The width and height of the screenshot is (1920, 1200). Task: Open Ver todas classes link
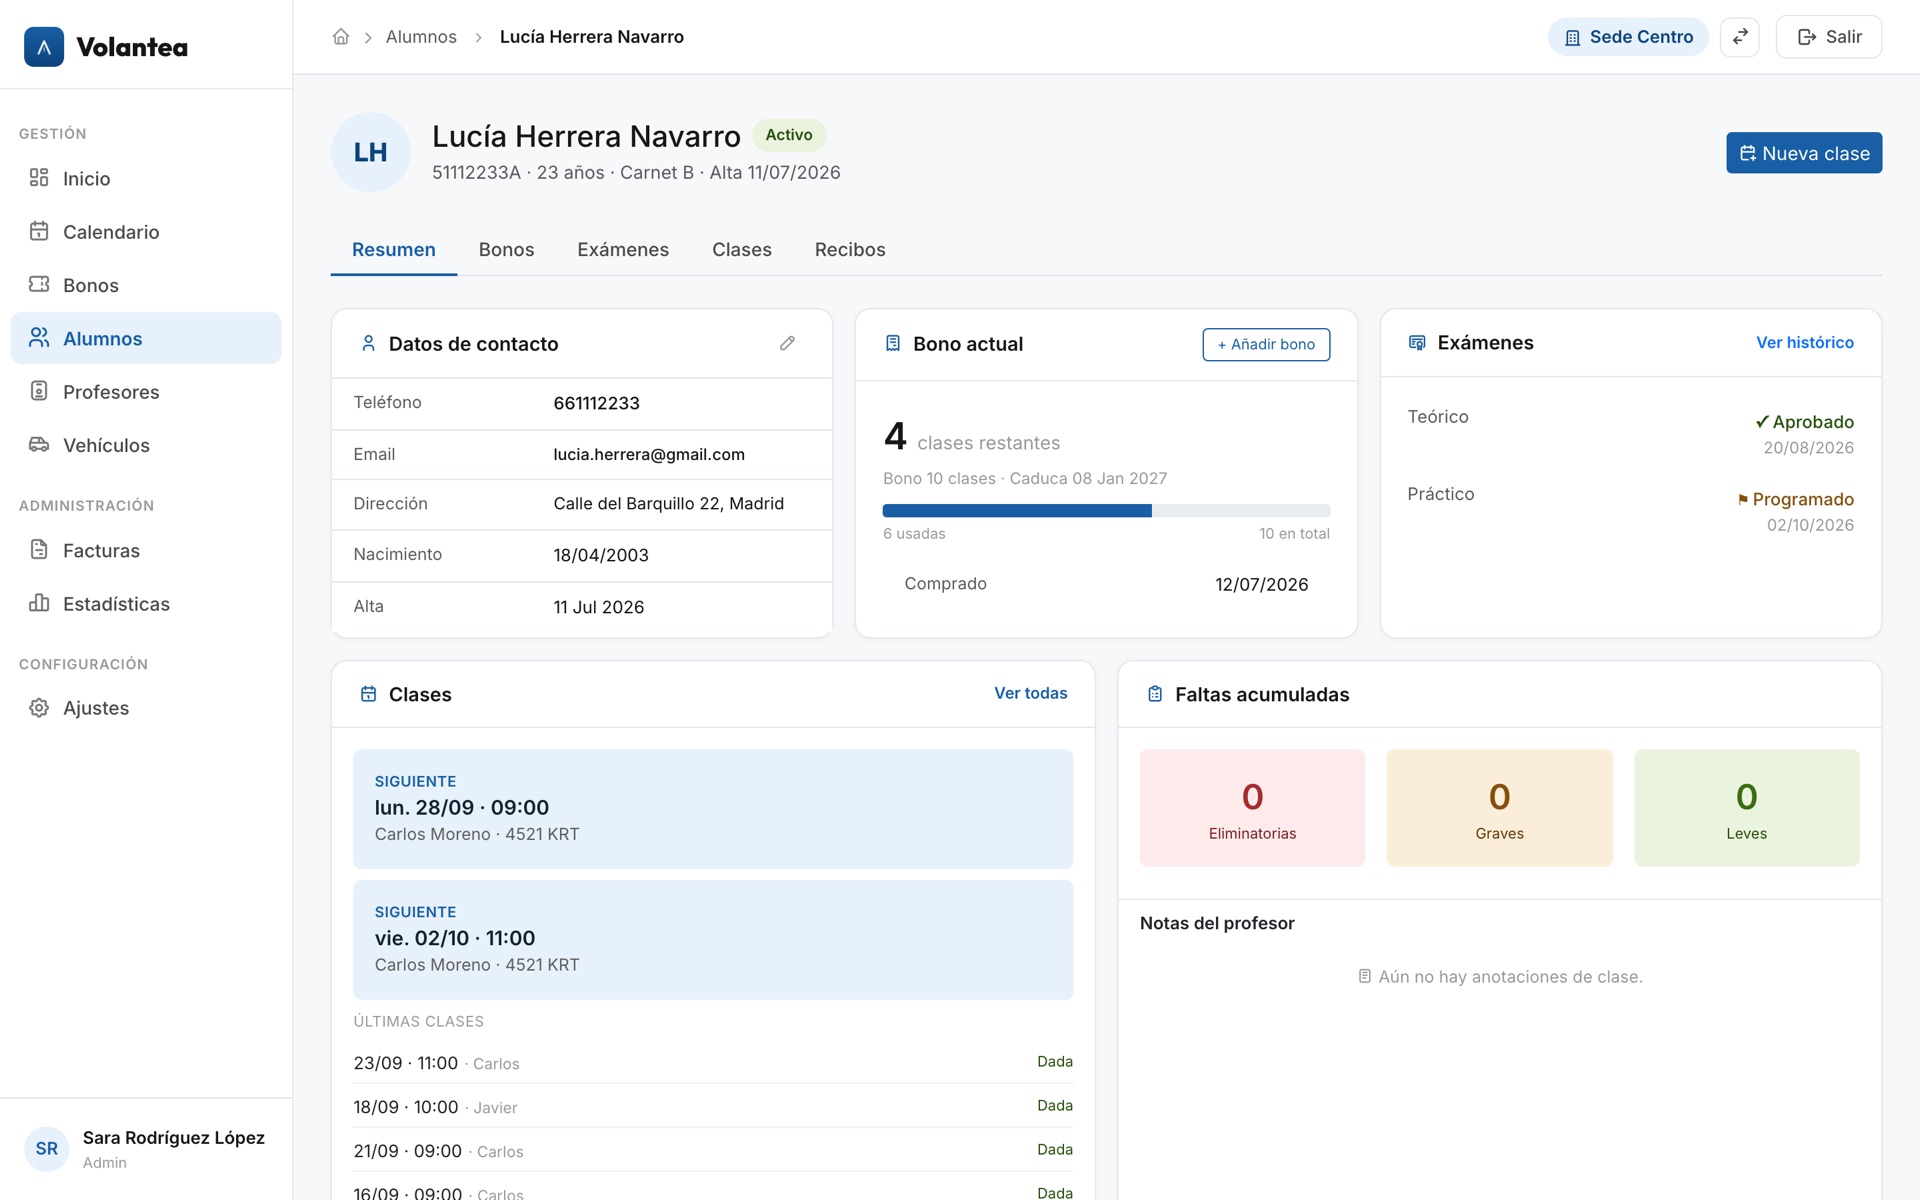point(1030,693)
